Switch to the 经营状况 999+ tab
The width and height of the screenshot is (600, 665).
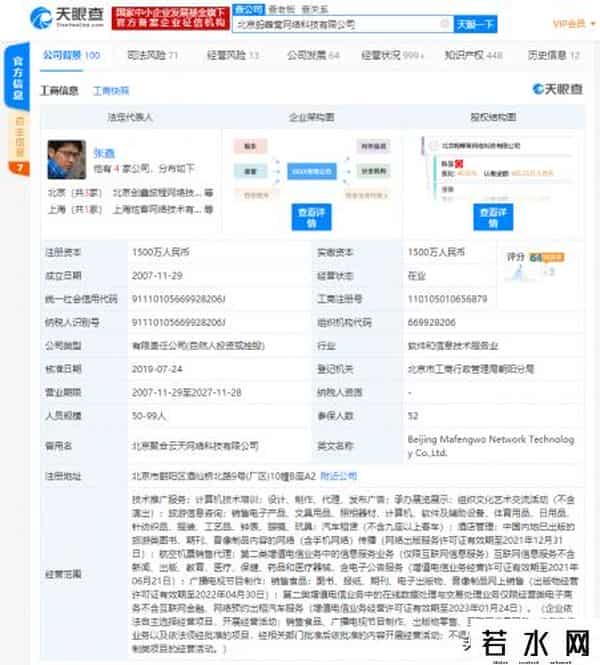tap(393, 55)
